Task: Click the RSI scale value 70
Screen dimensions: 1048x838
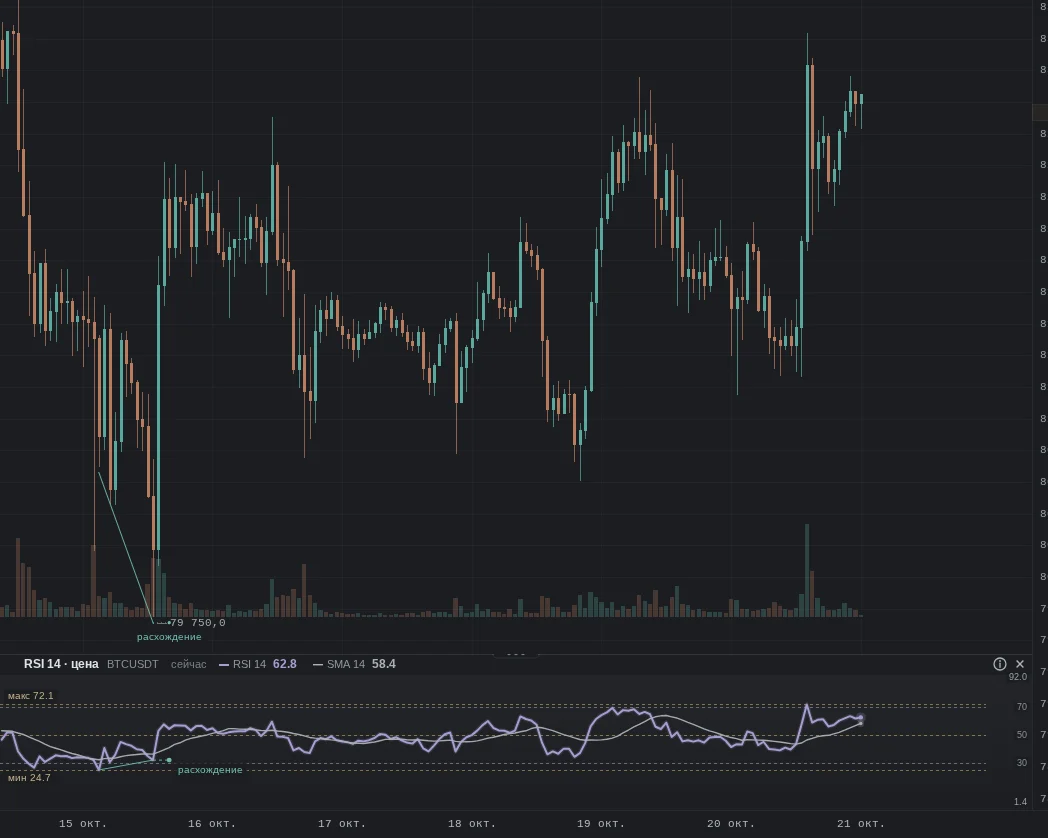Action: [1022, 706]
